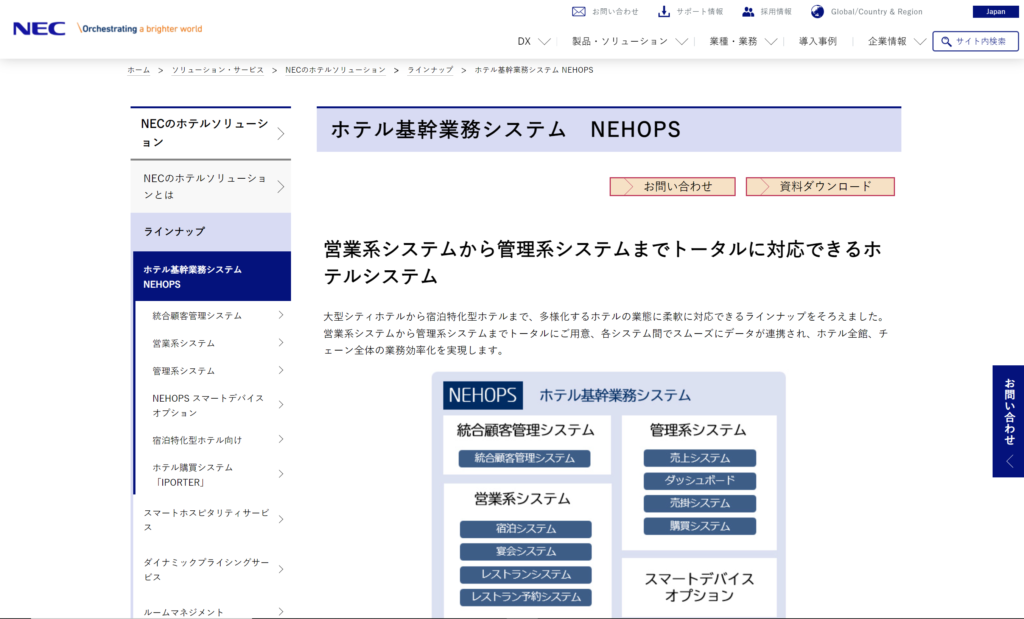
Task: Open NECのホテルソリューション sidebar heading
Action: tap(210, 133)
